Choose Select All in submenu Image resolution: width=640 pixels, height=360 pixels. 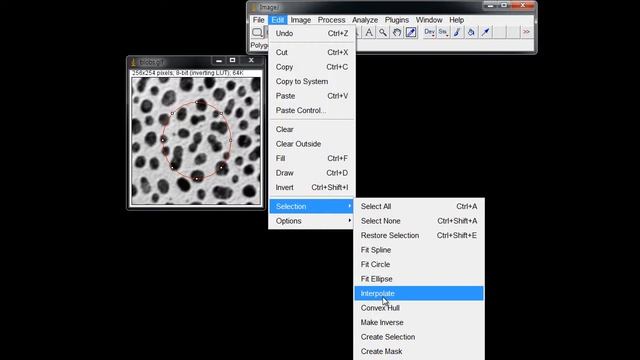point(419,207)
